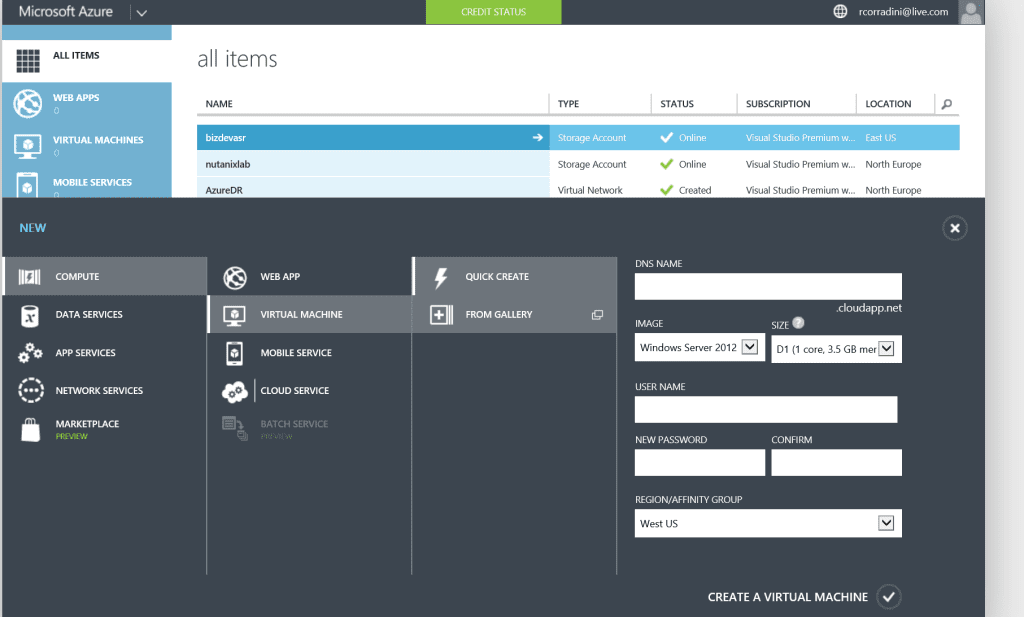Image resolution: width=1024 pixels, height=617 pixels.
Task: Open the Image dropdown Windows Server 2012
Action: (699, 347)
